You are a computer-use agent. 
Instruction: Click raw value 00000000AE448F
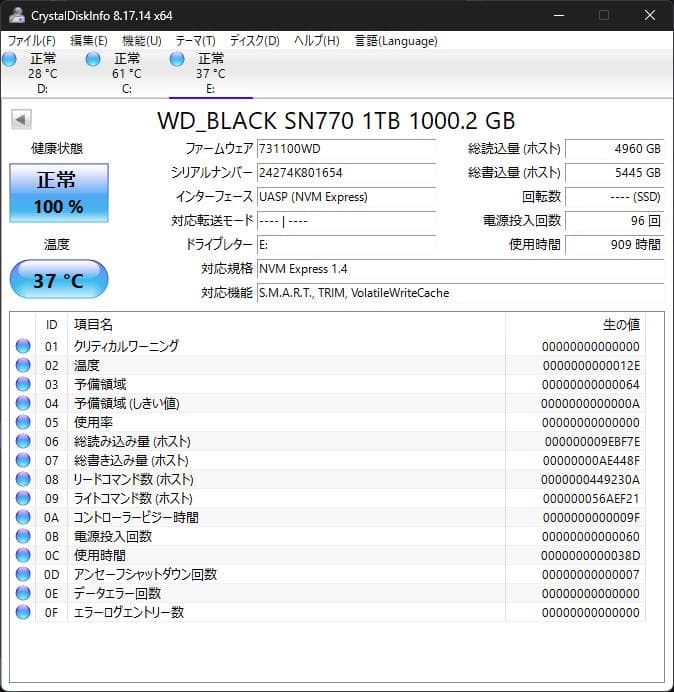[x=591, y=461]
